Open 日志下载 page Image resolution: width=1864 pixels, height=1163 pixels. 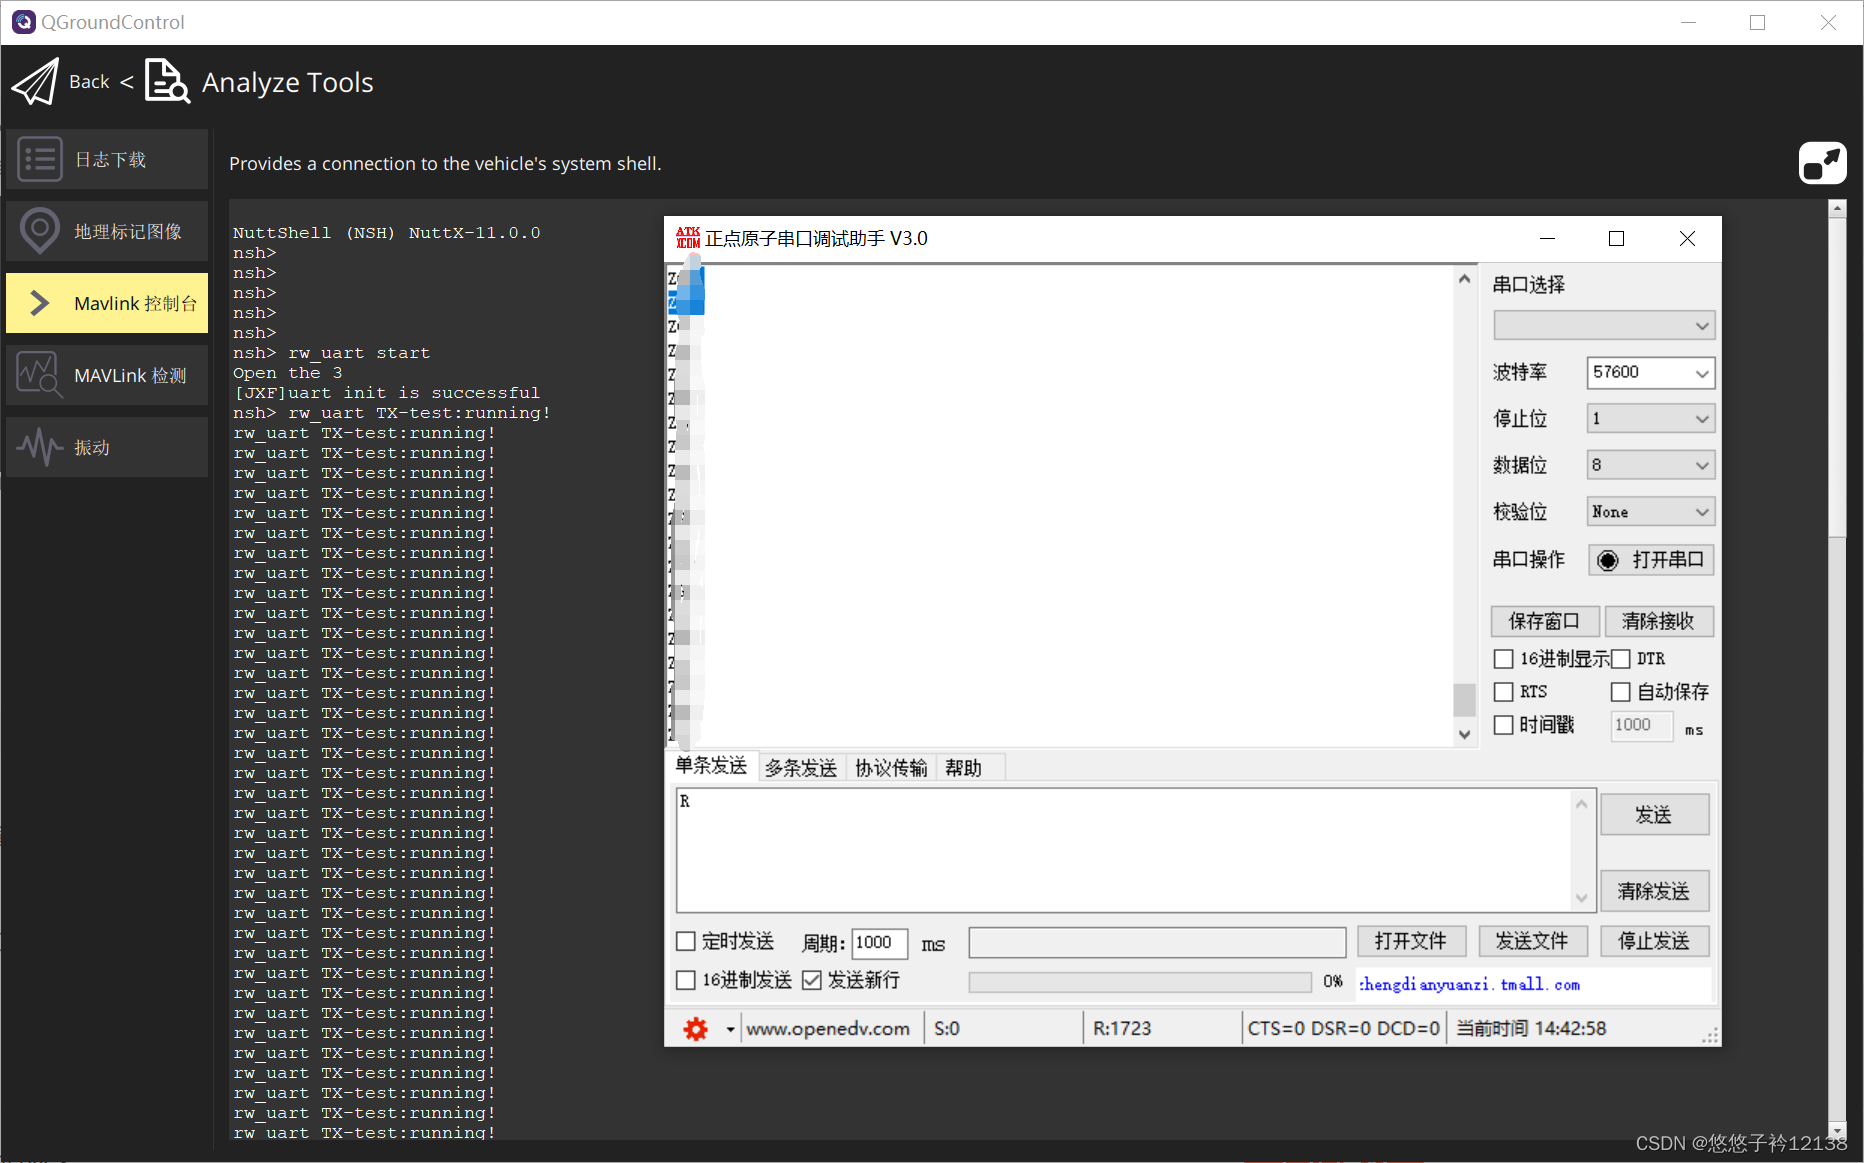point(107,159)
